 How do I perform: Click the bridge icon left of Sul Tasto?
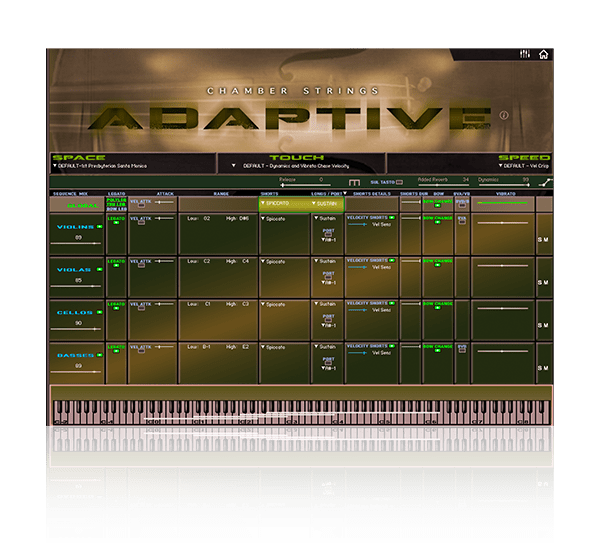click(354, 183)
